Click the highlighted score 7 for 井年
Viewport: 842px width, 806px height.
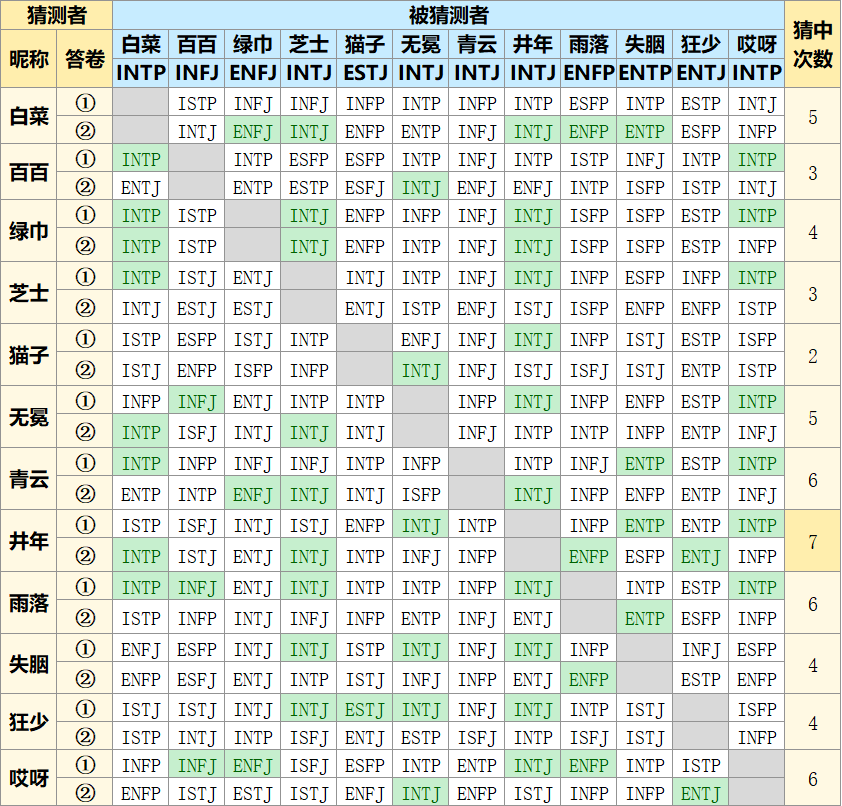click(812, 541)
